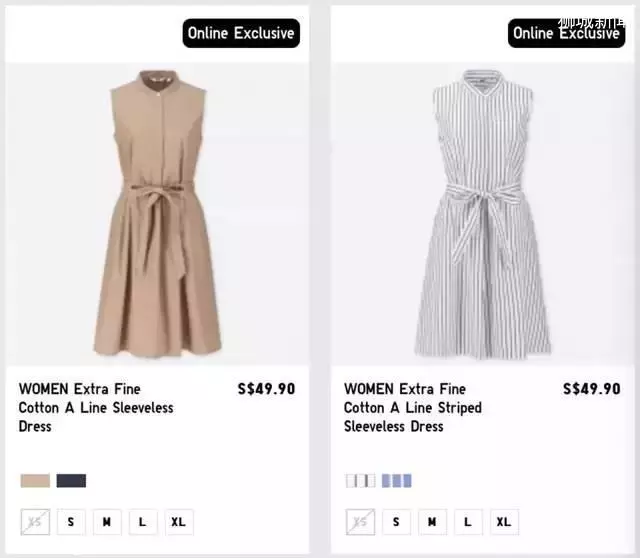Select size M for beige dress
Viewport: 640px width, 558px height.
point(107,522)
